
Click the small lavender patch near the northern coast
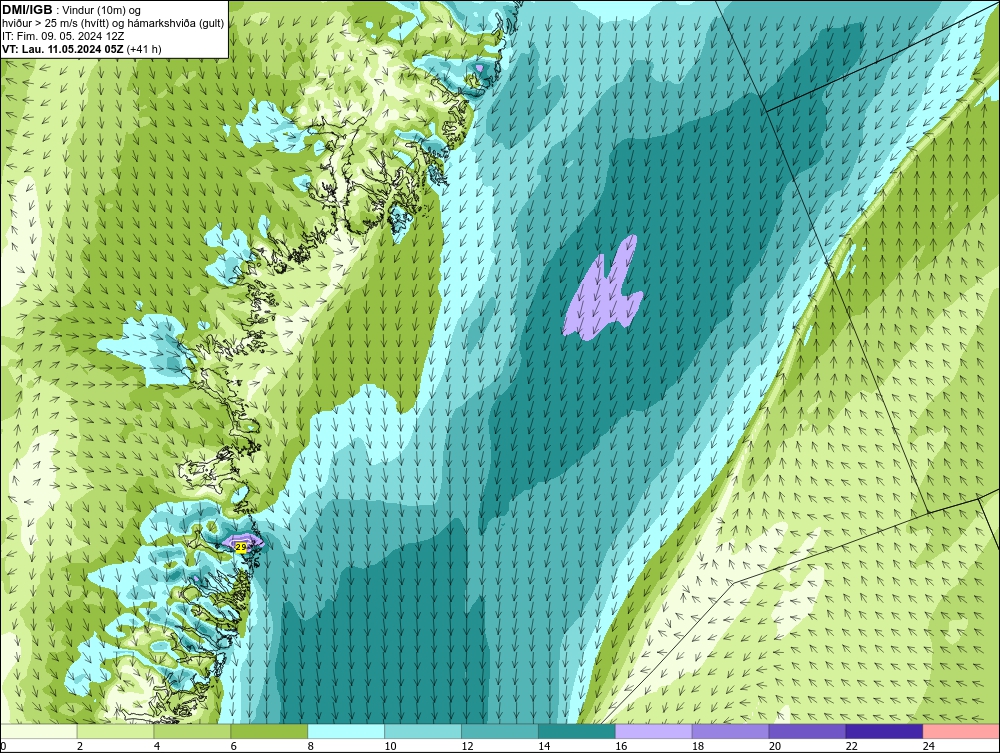click(479, 67)
